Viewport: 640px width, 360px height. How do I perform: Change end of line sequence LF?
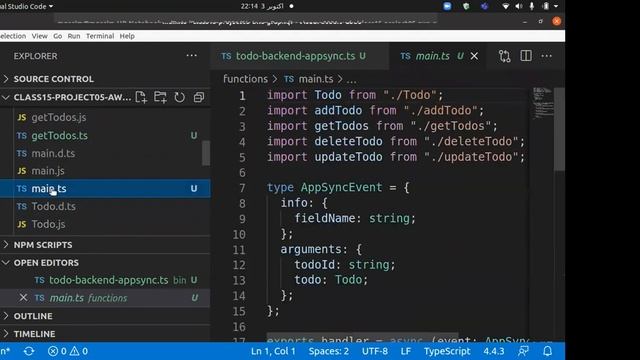[406, 351]
